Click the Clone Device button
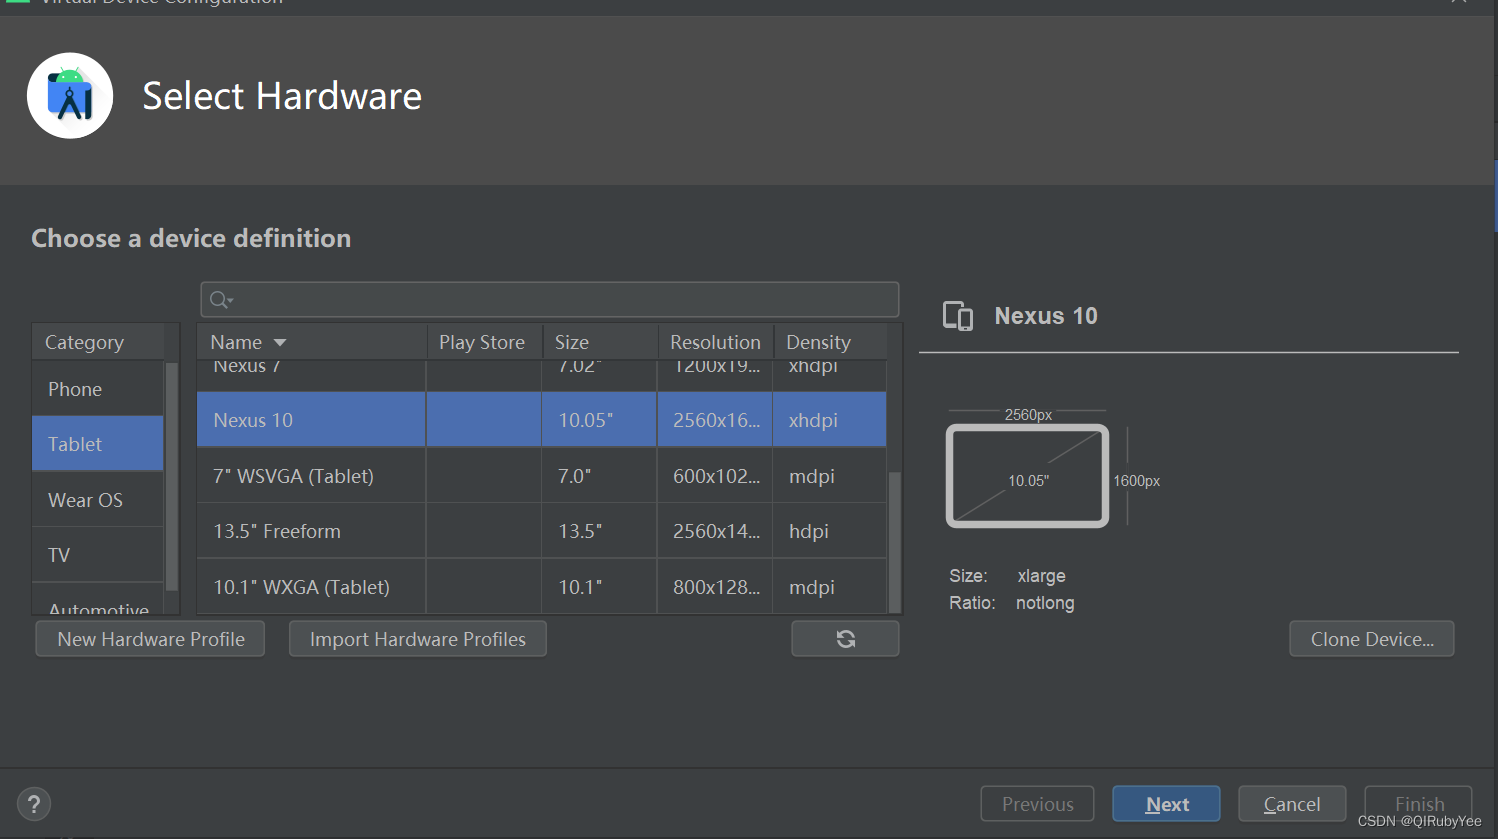Screen dimensions: 1498x839 pyautogui.click(x=1372, y=639)
